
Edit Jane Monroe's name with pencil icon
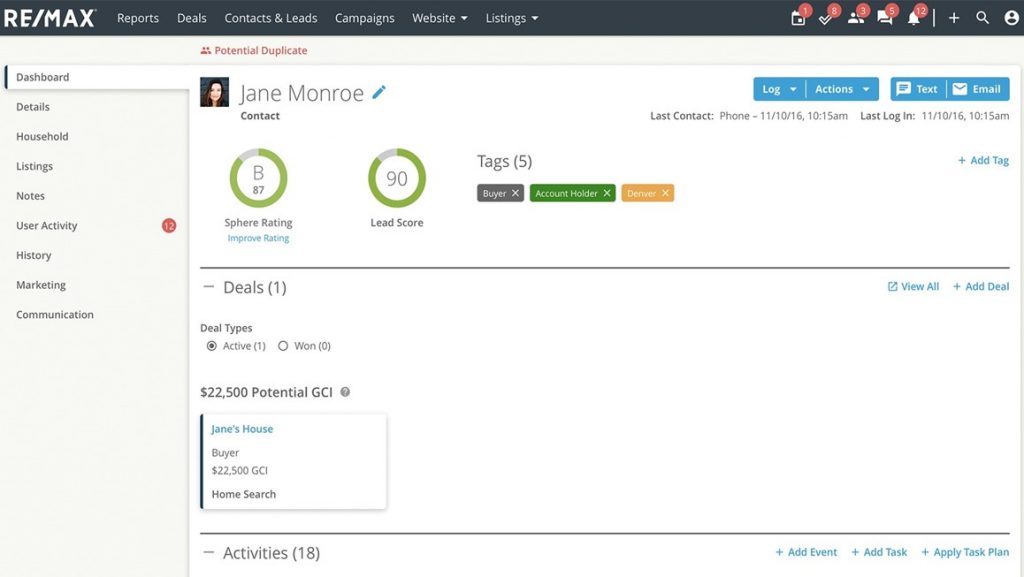coord(379,92)
